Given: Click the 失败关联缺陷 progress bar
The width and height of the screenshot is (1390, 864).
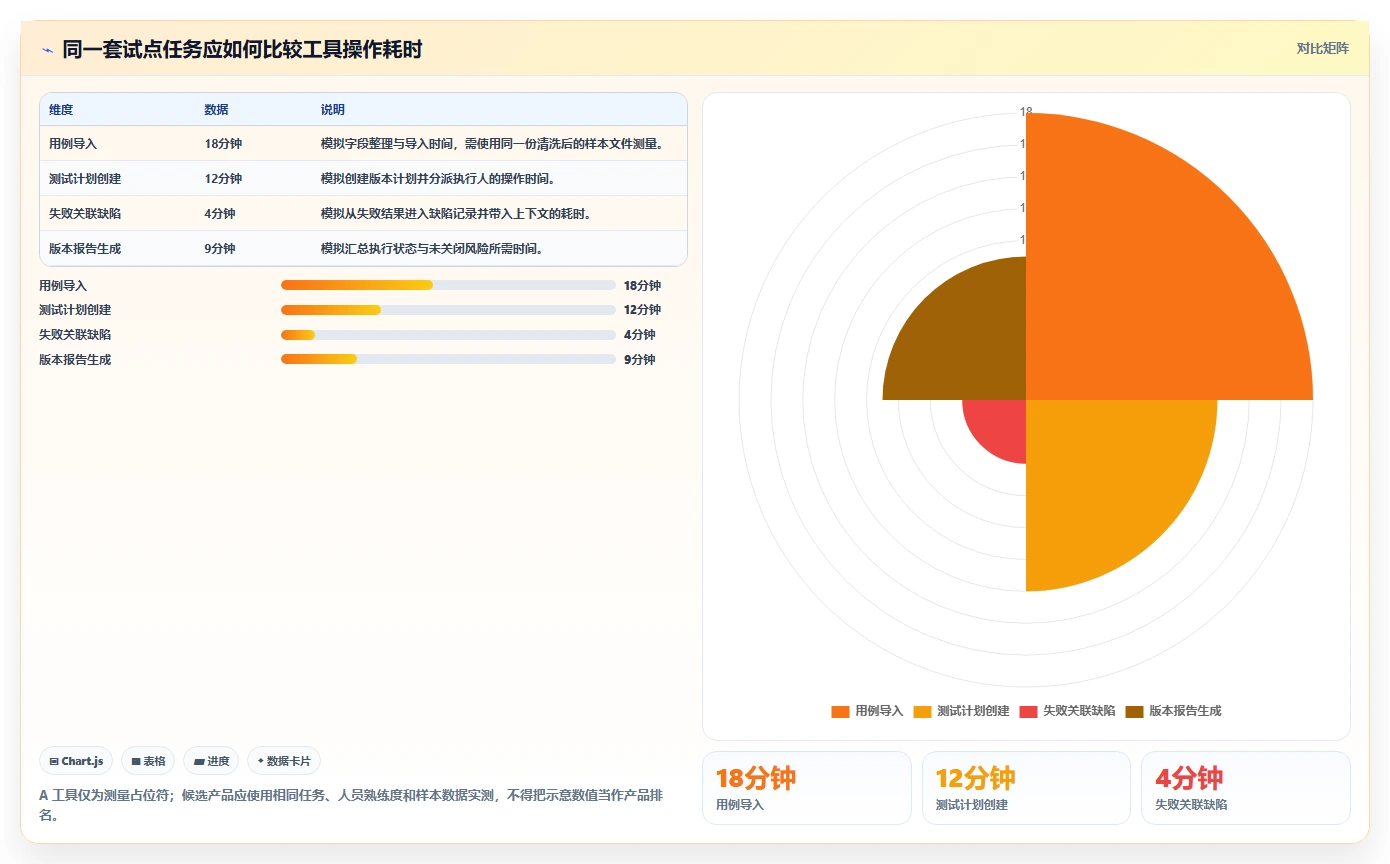Looking at the screenshot, I should (448, 335).
